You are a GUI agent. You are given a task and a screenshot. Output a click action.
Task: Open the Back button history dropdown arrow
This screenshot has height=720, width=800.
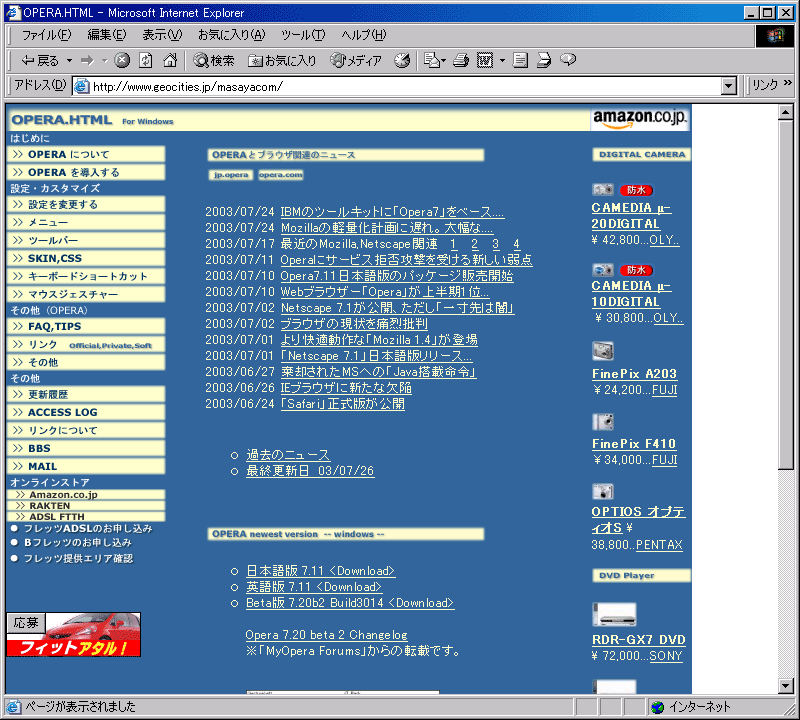(x=69, y=61)
